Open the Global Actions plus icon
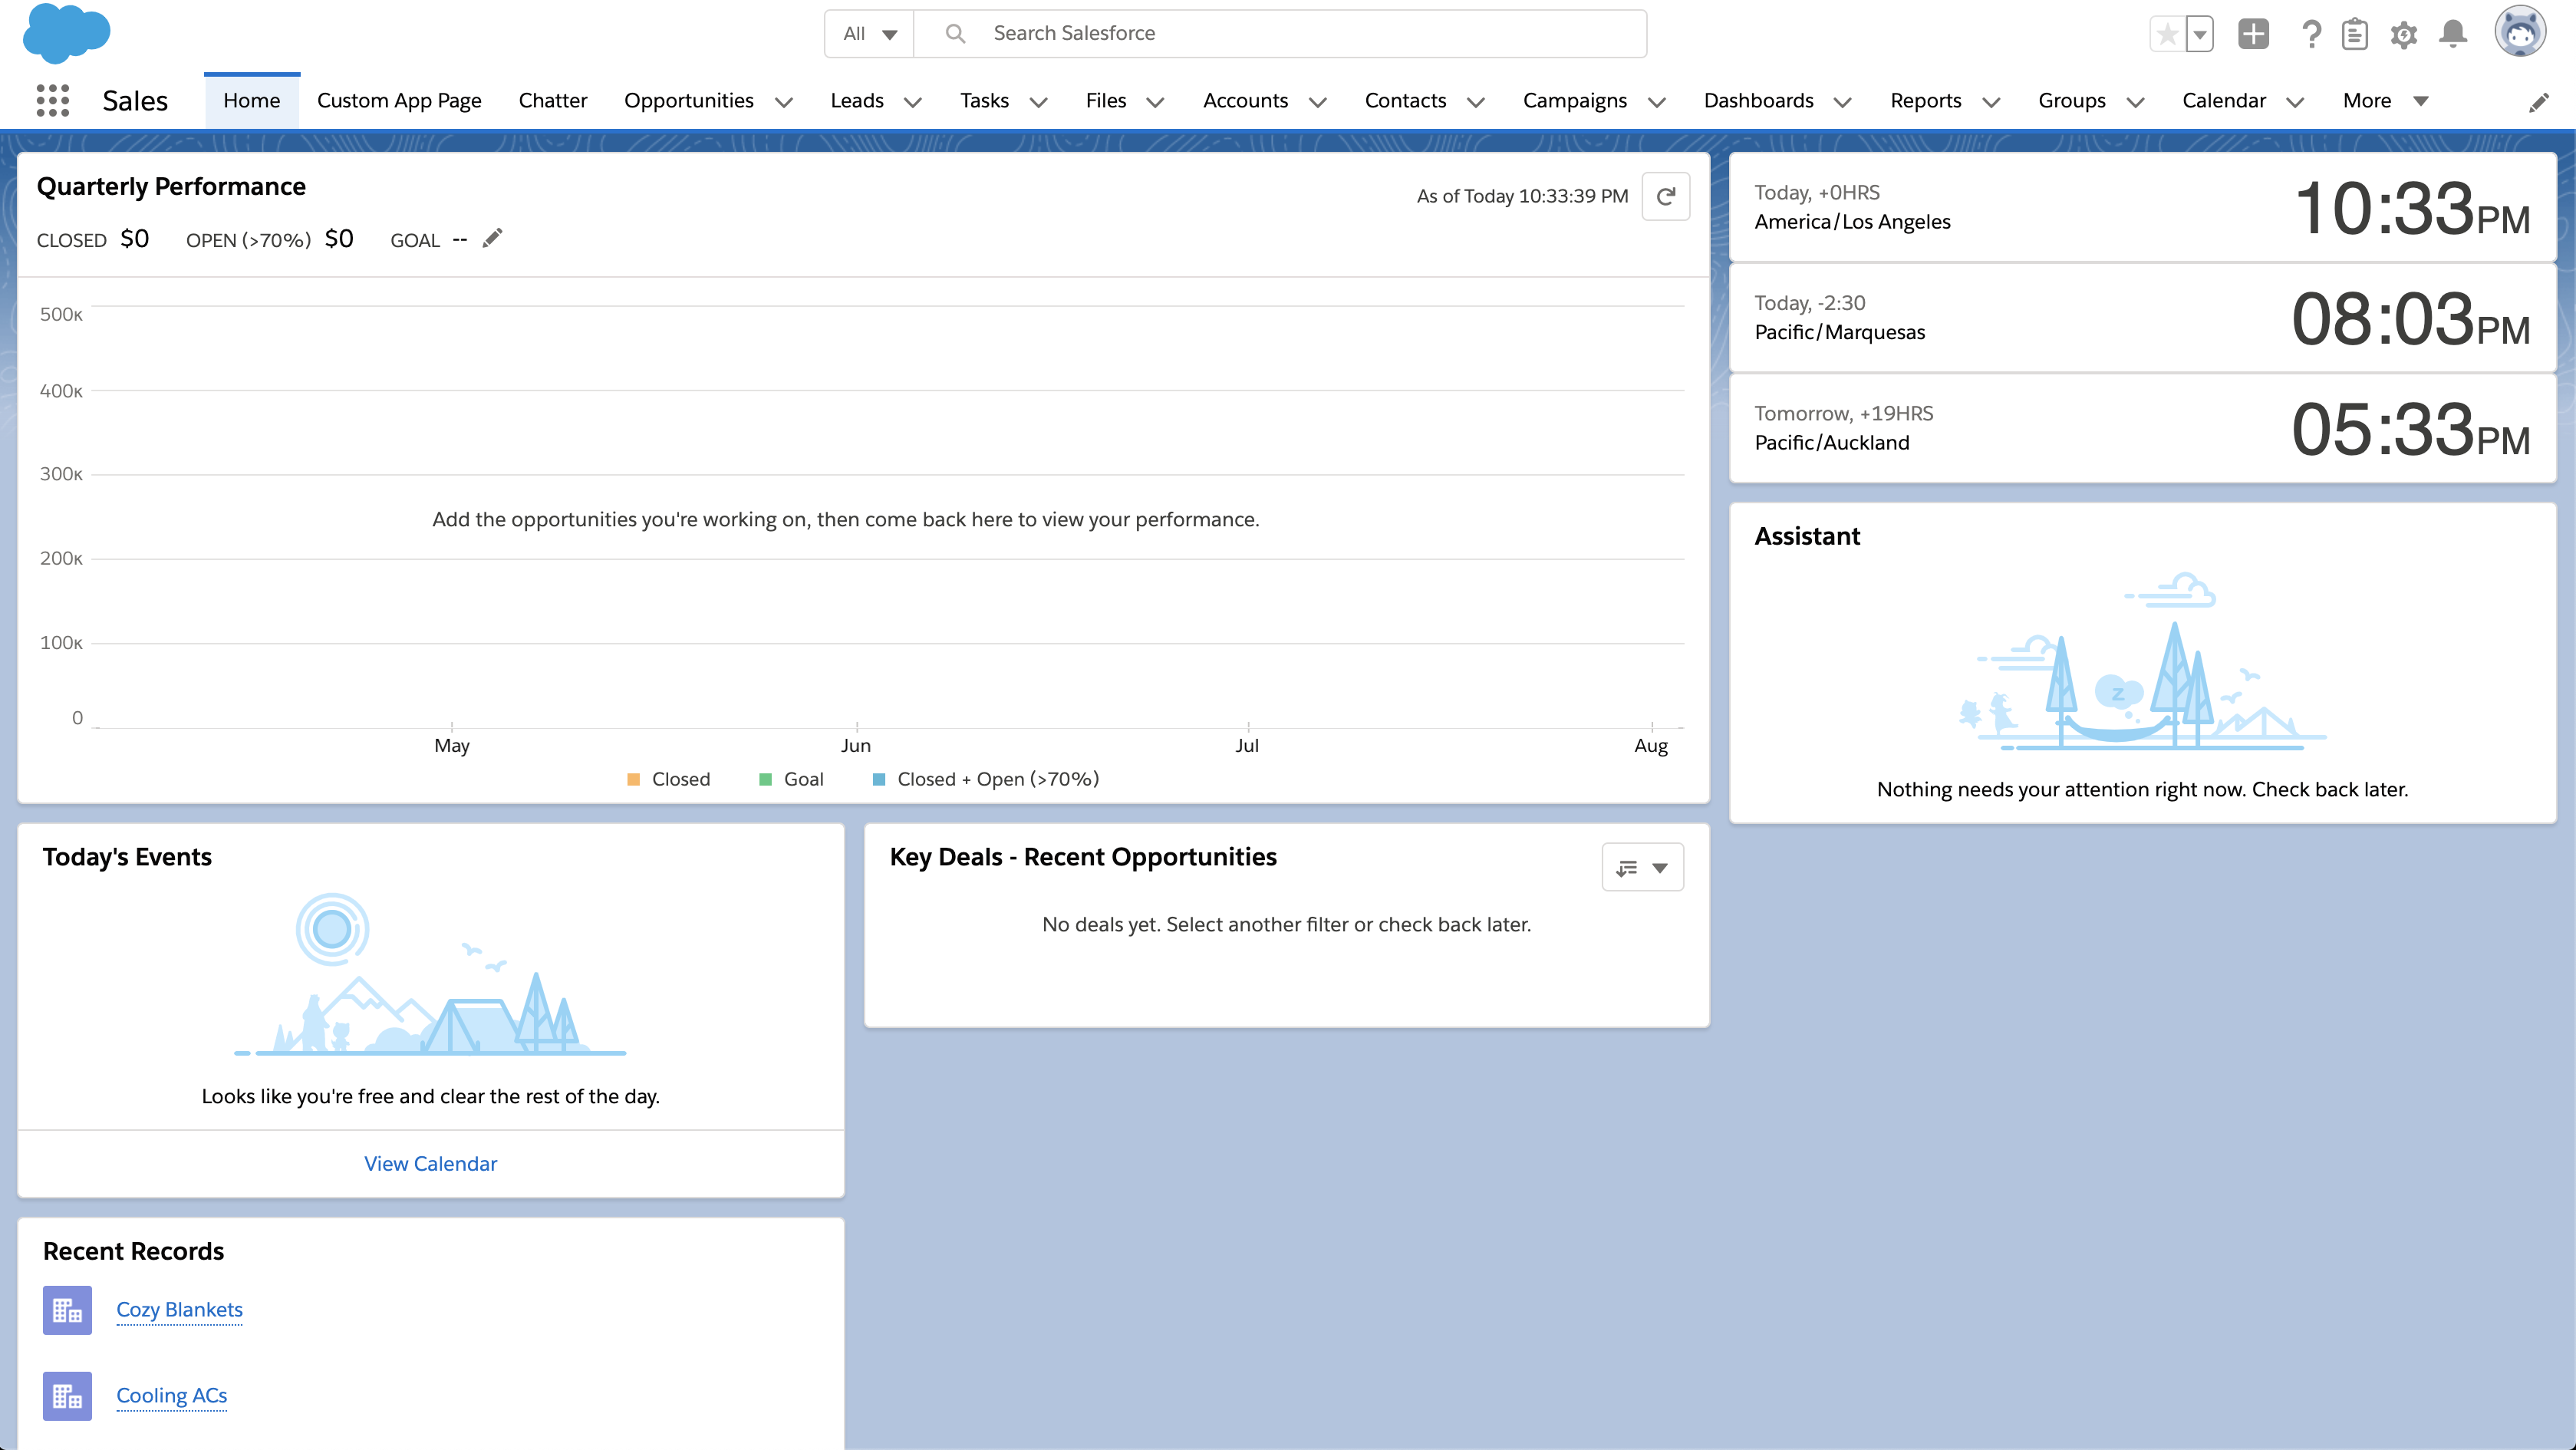The image size is (2576, 1450). [2252, 34]
